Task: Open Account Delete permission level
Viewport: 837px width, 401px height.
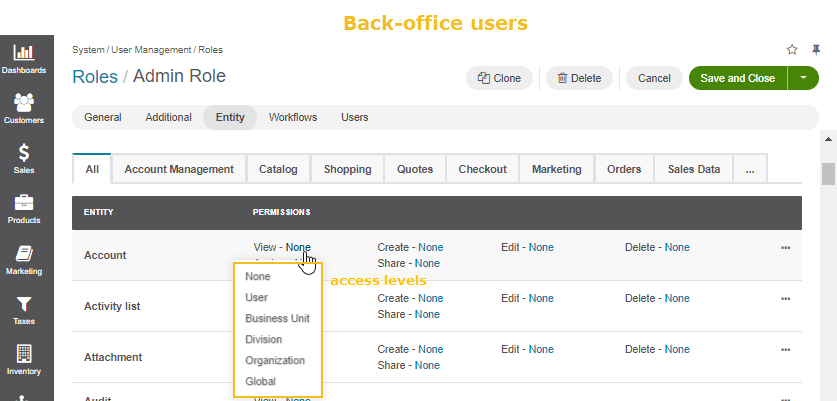Action: [x=677, y=247]
